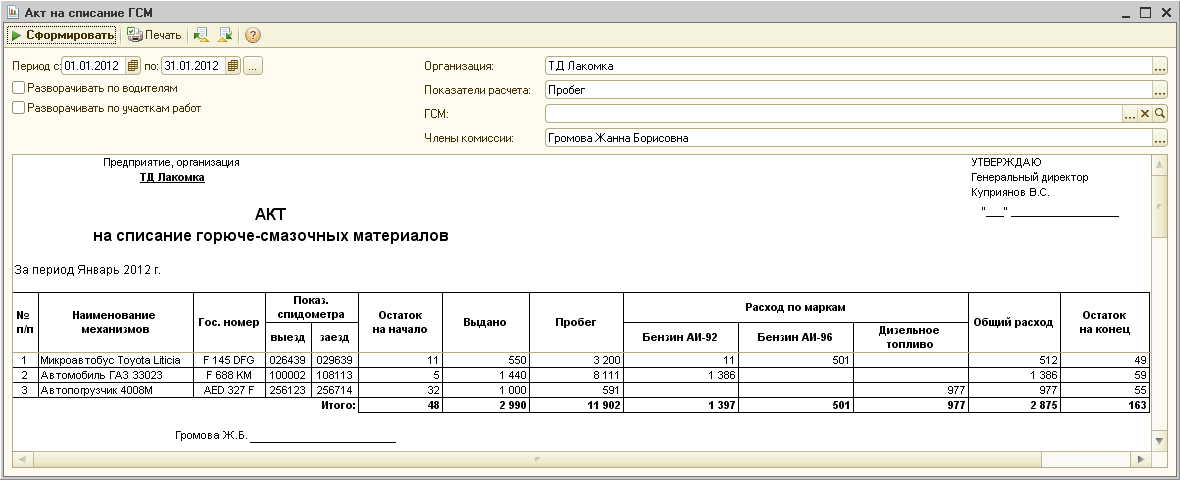This screenshot has height=480, width=1180.
Task: Open calendar for the period end date
Action: tap(233, 66)
